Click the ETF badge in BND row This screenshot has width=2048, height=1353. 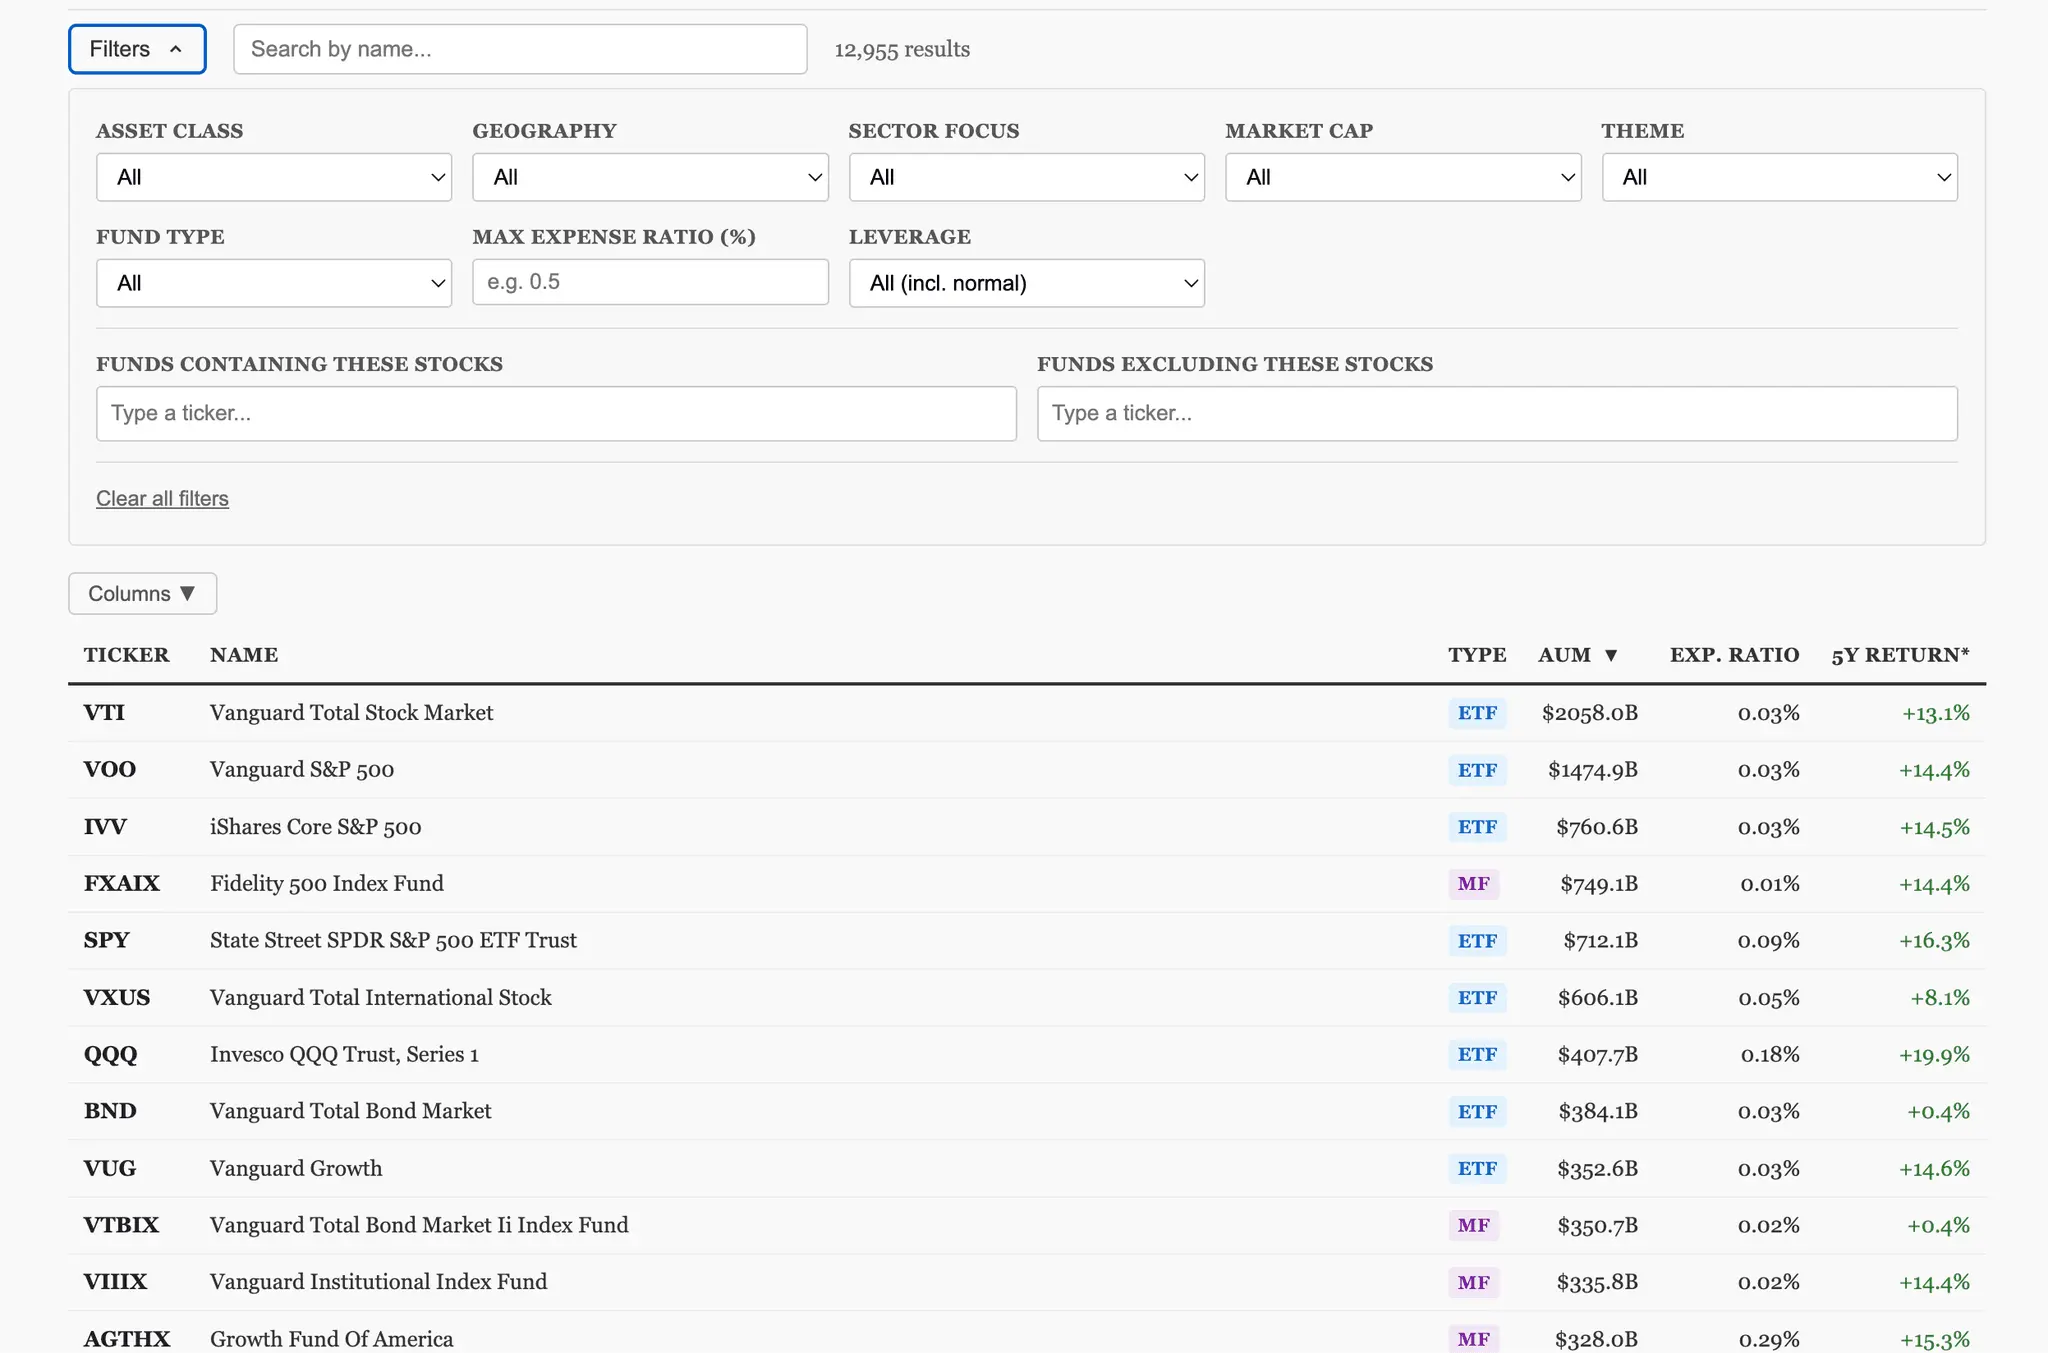(1477, 1112)
